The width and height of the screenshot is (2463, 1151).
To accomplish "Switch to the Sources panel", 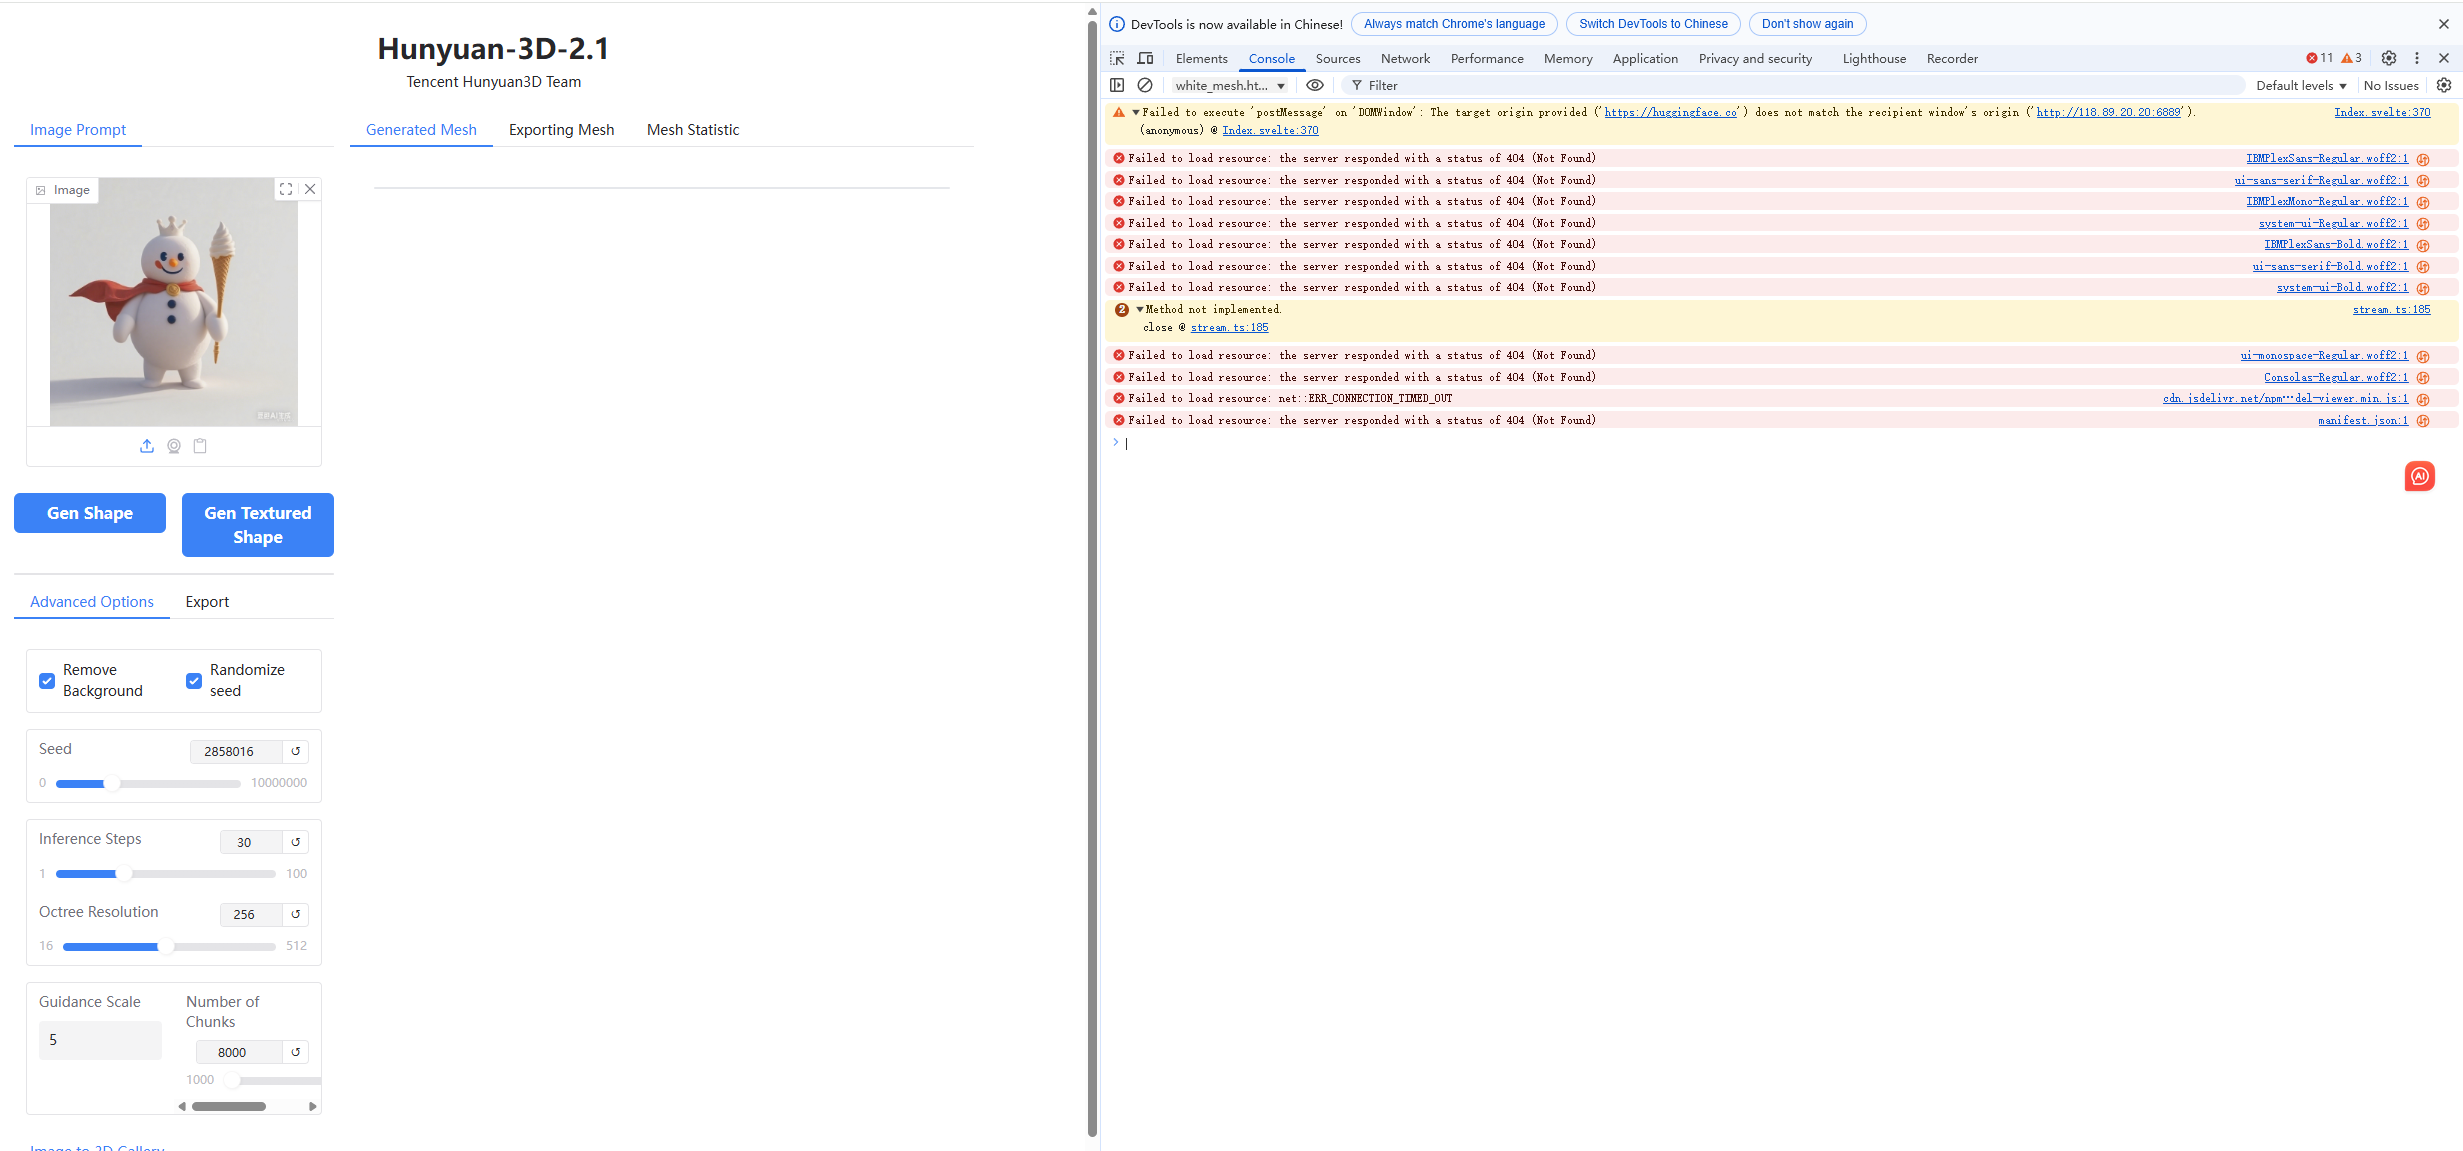I will [1338, 59].
